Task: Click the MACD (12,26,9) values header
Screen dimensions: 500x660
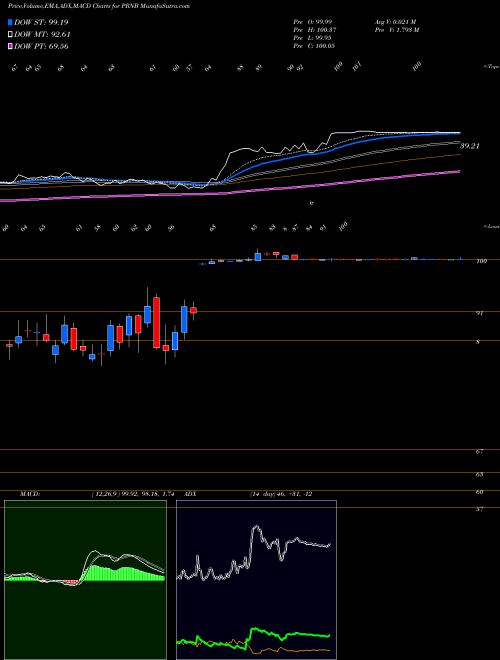Action: click(97, 494)
